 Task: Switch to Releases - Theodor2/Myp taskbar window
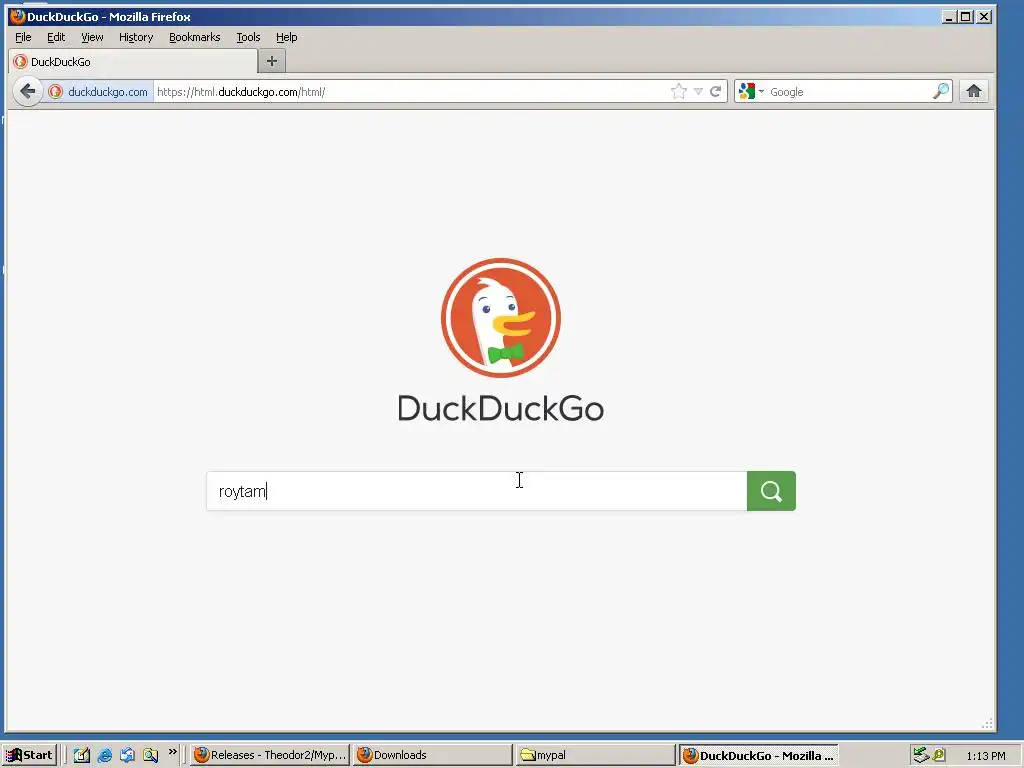pyautogui.click(x=270, y=755)
